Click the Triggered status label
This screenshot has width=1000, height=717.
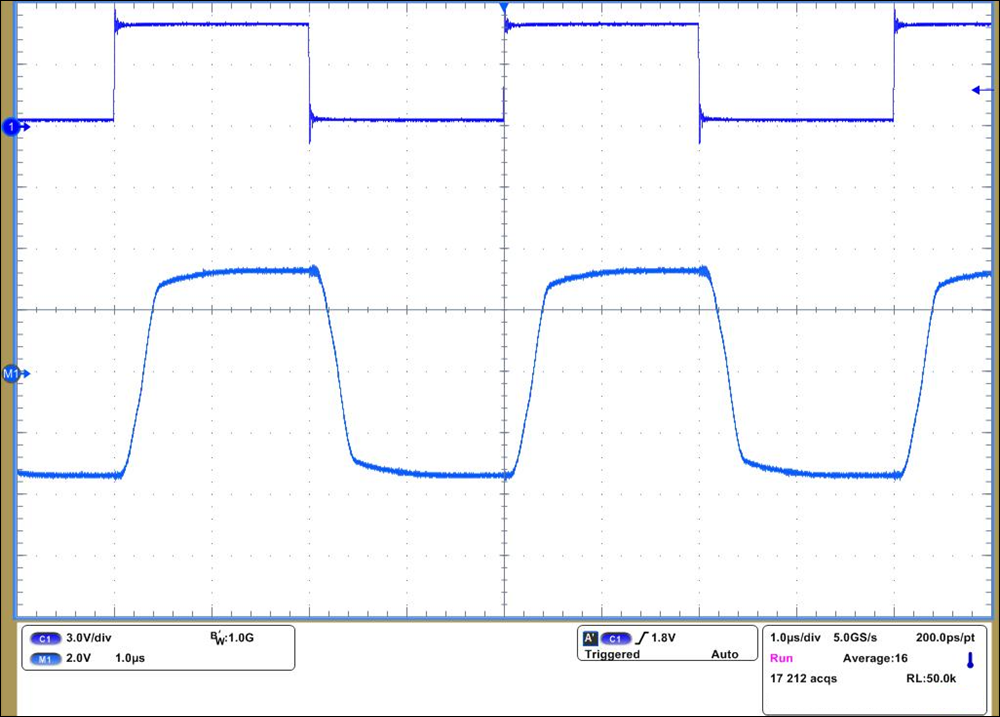pyautogui.click(x=614, y=655)
